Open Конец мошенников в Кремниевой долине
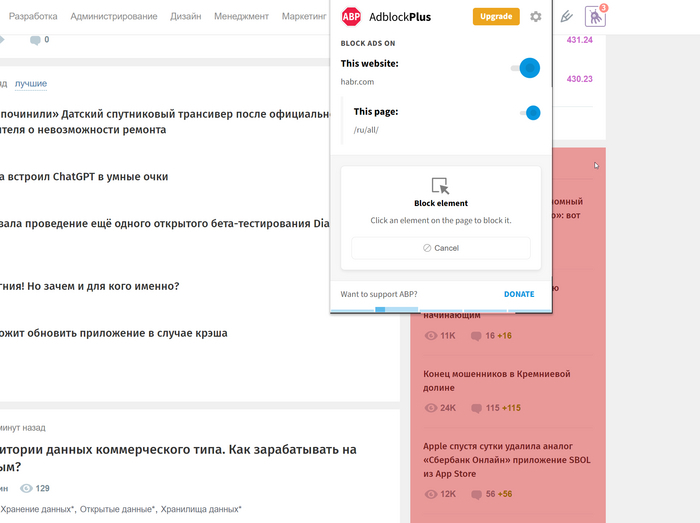The image size is (700, 523). pos(496,381)
